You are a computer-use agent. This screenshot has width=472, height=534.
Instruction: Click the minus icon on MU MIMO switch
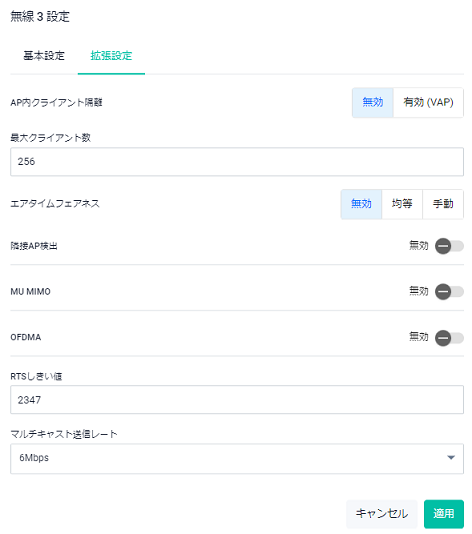[x=443, y=292]
